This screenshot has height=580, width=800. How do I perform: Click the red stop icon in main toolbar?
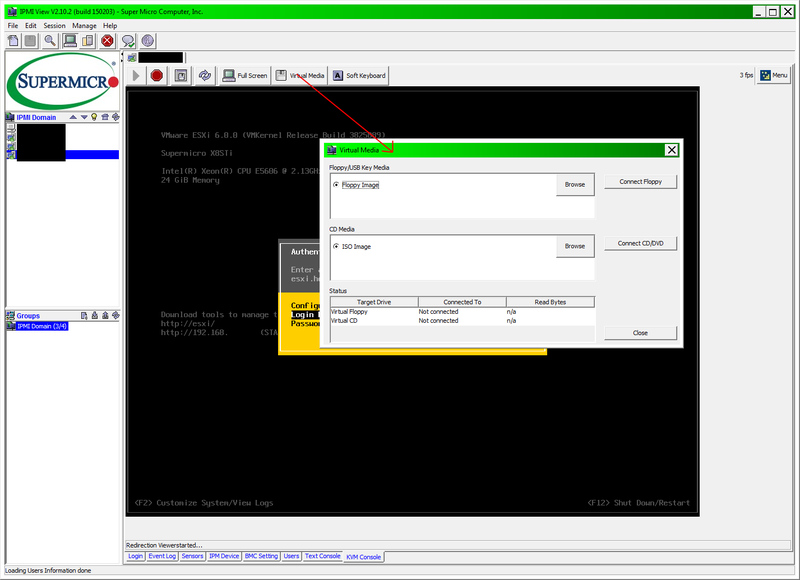(107, 40)
